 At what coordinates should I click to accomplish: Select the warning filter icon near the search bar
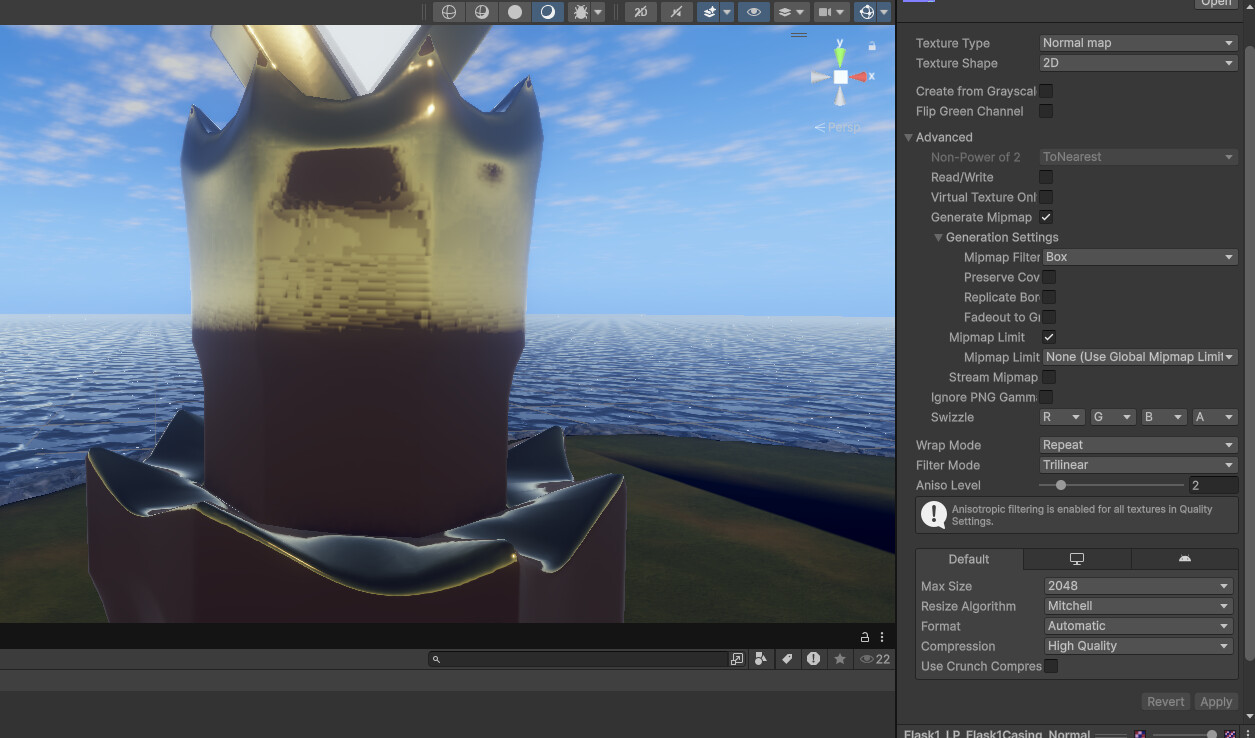click(814, 659)
